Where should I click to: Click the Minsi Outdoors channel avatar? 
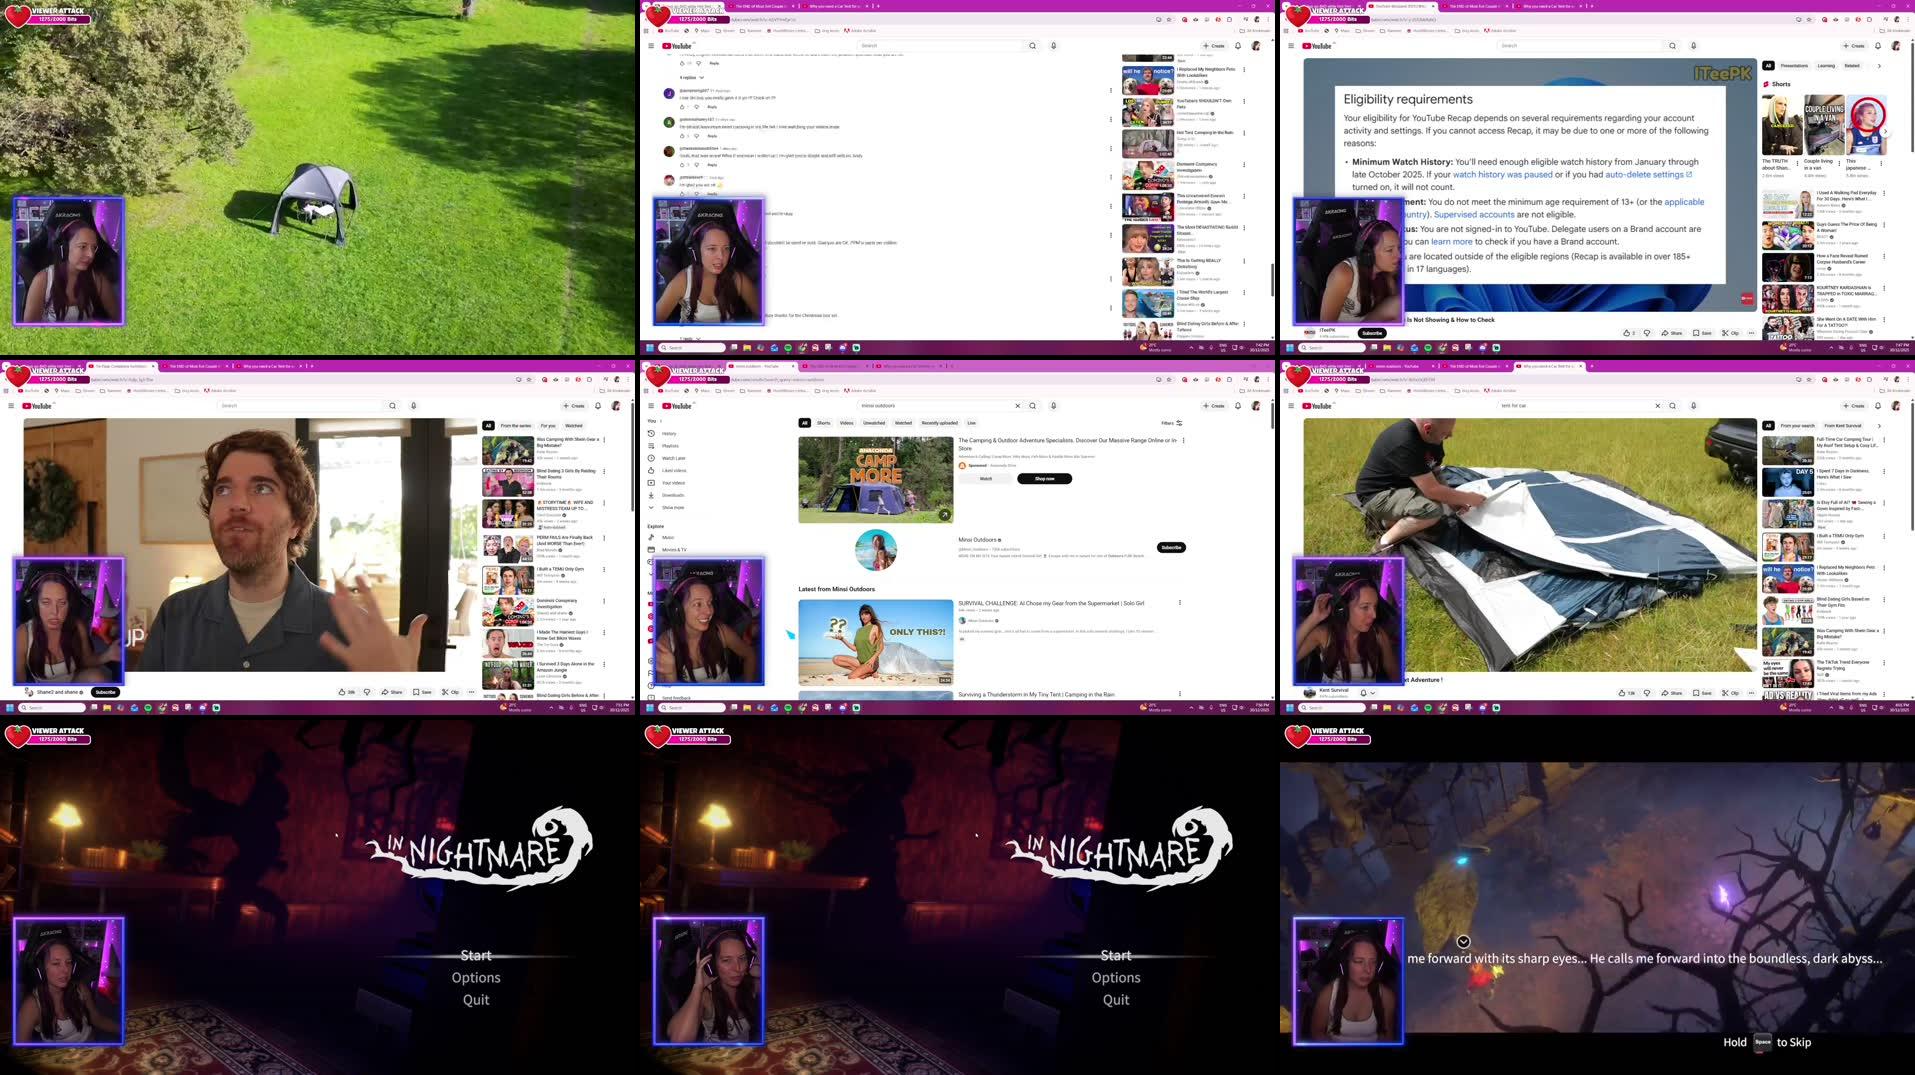pos(875,549)
